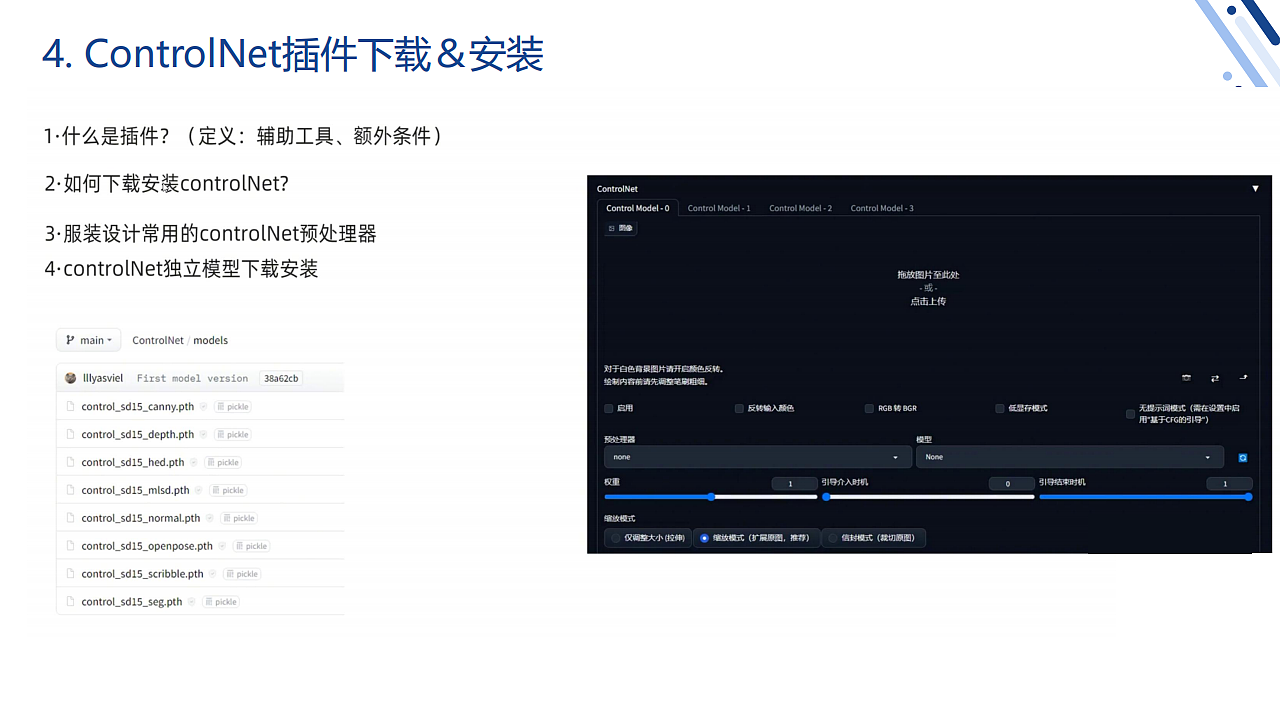Open control_sd15_scribble.pth file
This screenshot has width=1280, height=720.
coord(143,574)
